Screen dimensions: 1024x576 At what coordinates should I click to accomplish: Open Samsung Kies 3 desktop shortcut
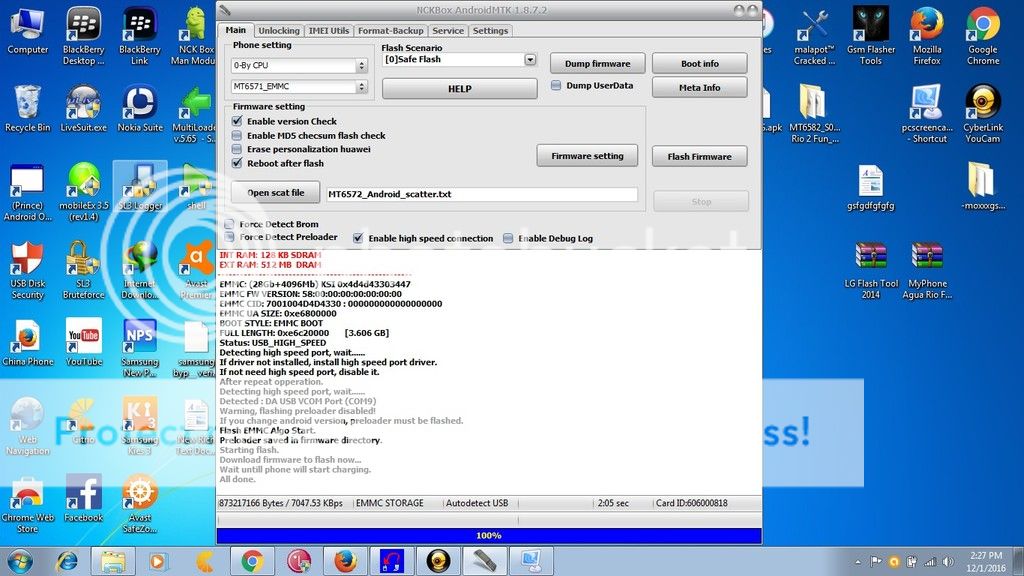coord(139,416)
